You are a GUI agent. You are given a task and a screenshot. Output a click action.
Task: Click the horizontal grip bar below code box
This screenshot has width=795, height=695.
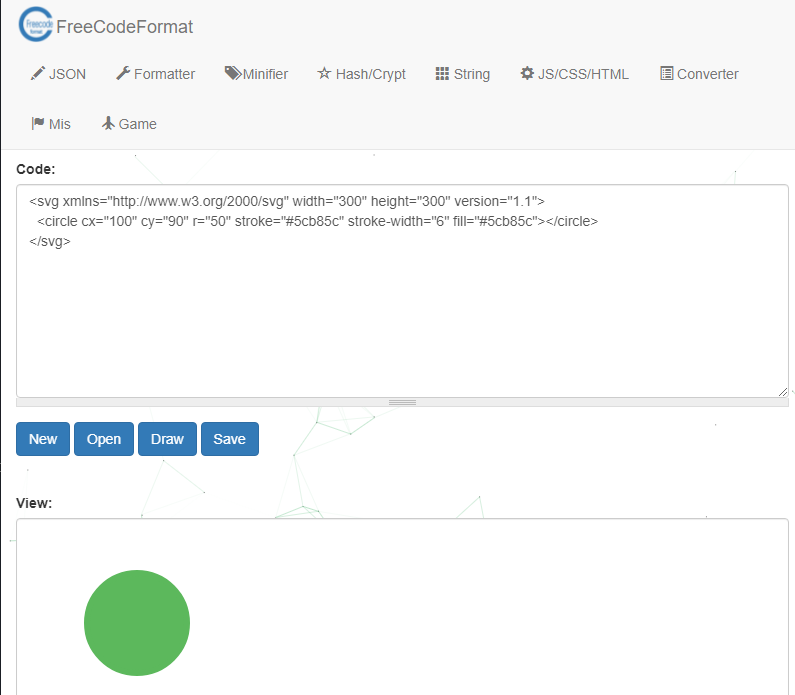coord(402,403)
